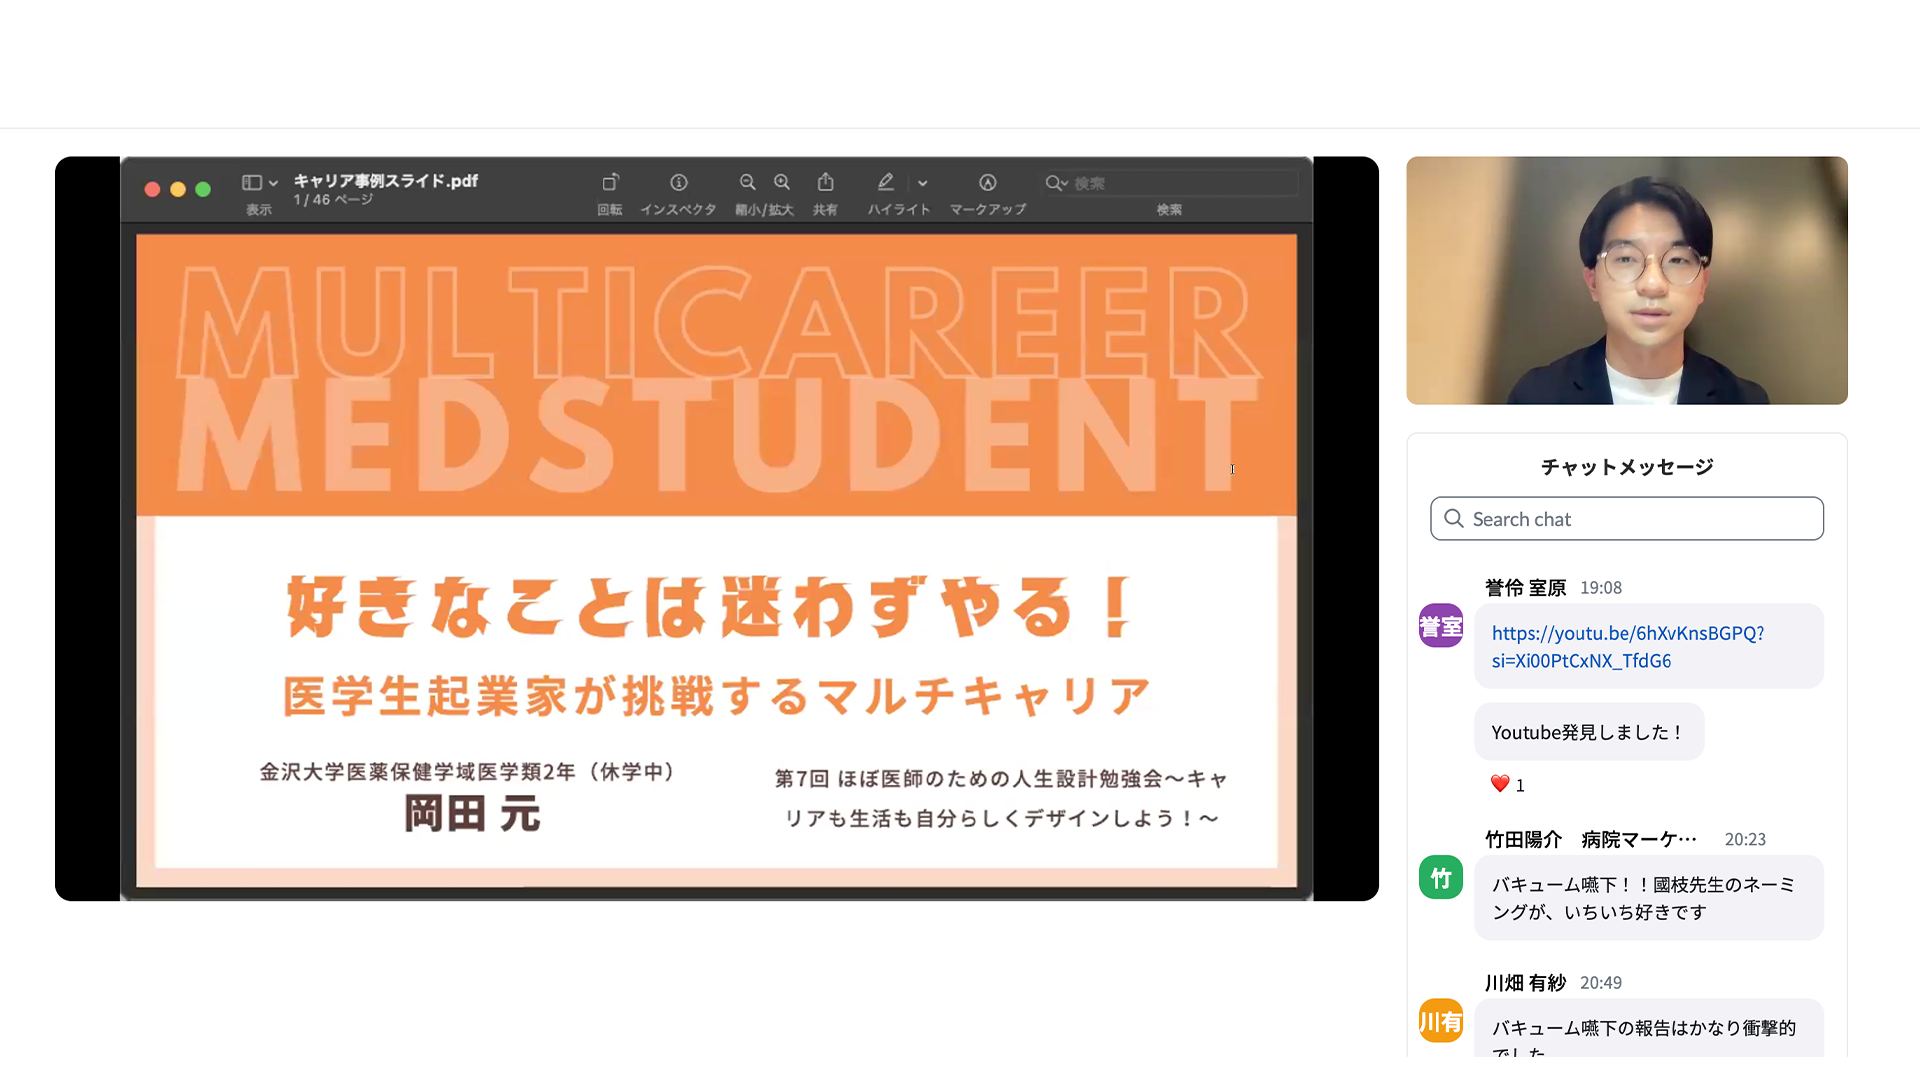Open the sidebar view mode dropdown arrow
Screen dimensions: 1920x1080
tap(273, 184)
